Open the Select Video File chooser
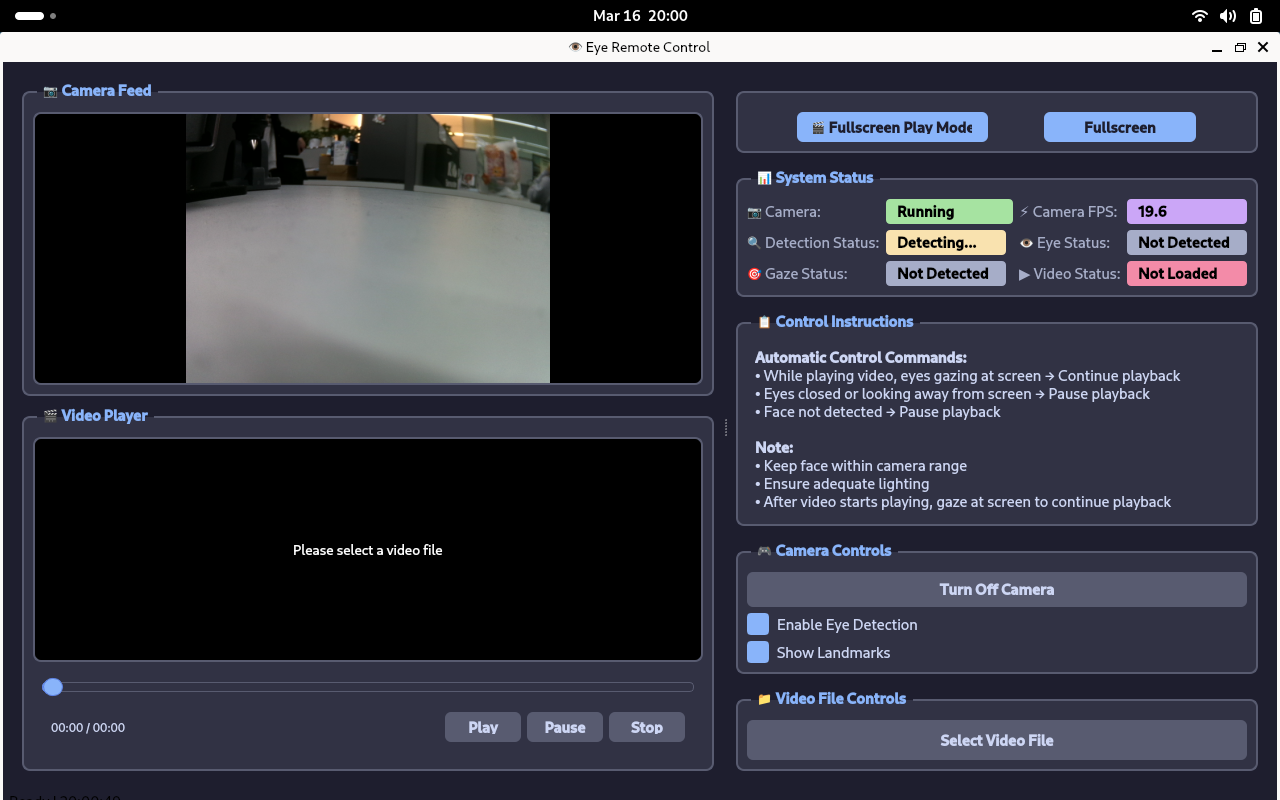This screenshot has width=1280, height=800. click(x=996, y=741)
